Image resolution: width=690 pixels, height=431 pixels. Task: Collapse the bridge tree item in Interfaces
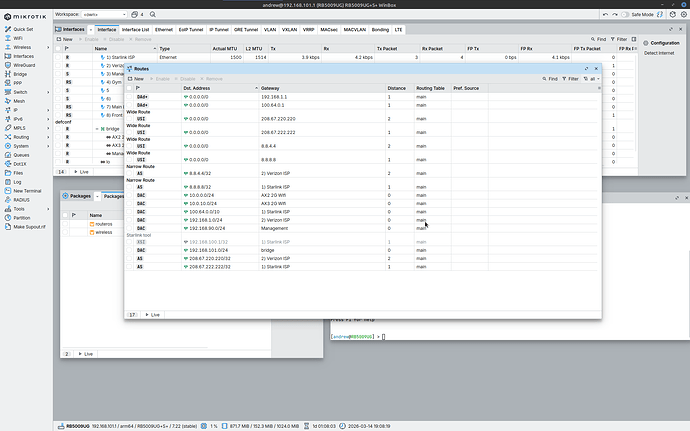click(x=97, y=129)
